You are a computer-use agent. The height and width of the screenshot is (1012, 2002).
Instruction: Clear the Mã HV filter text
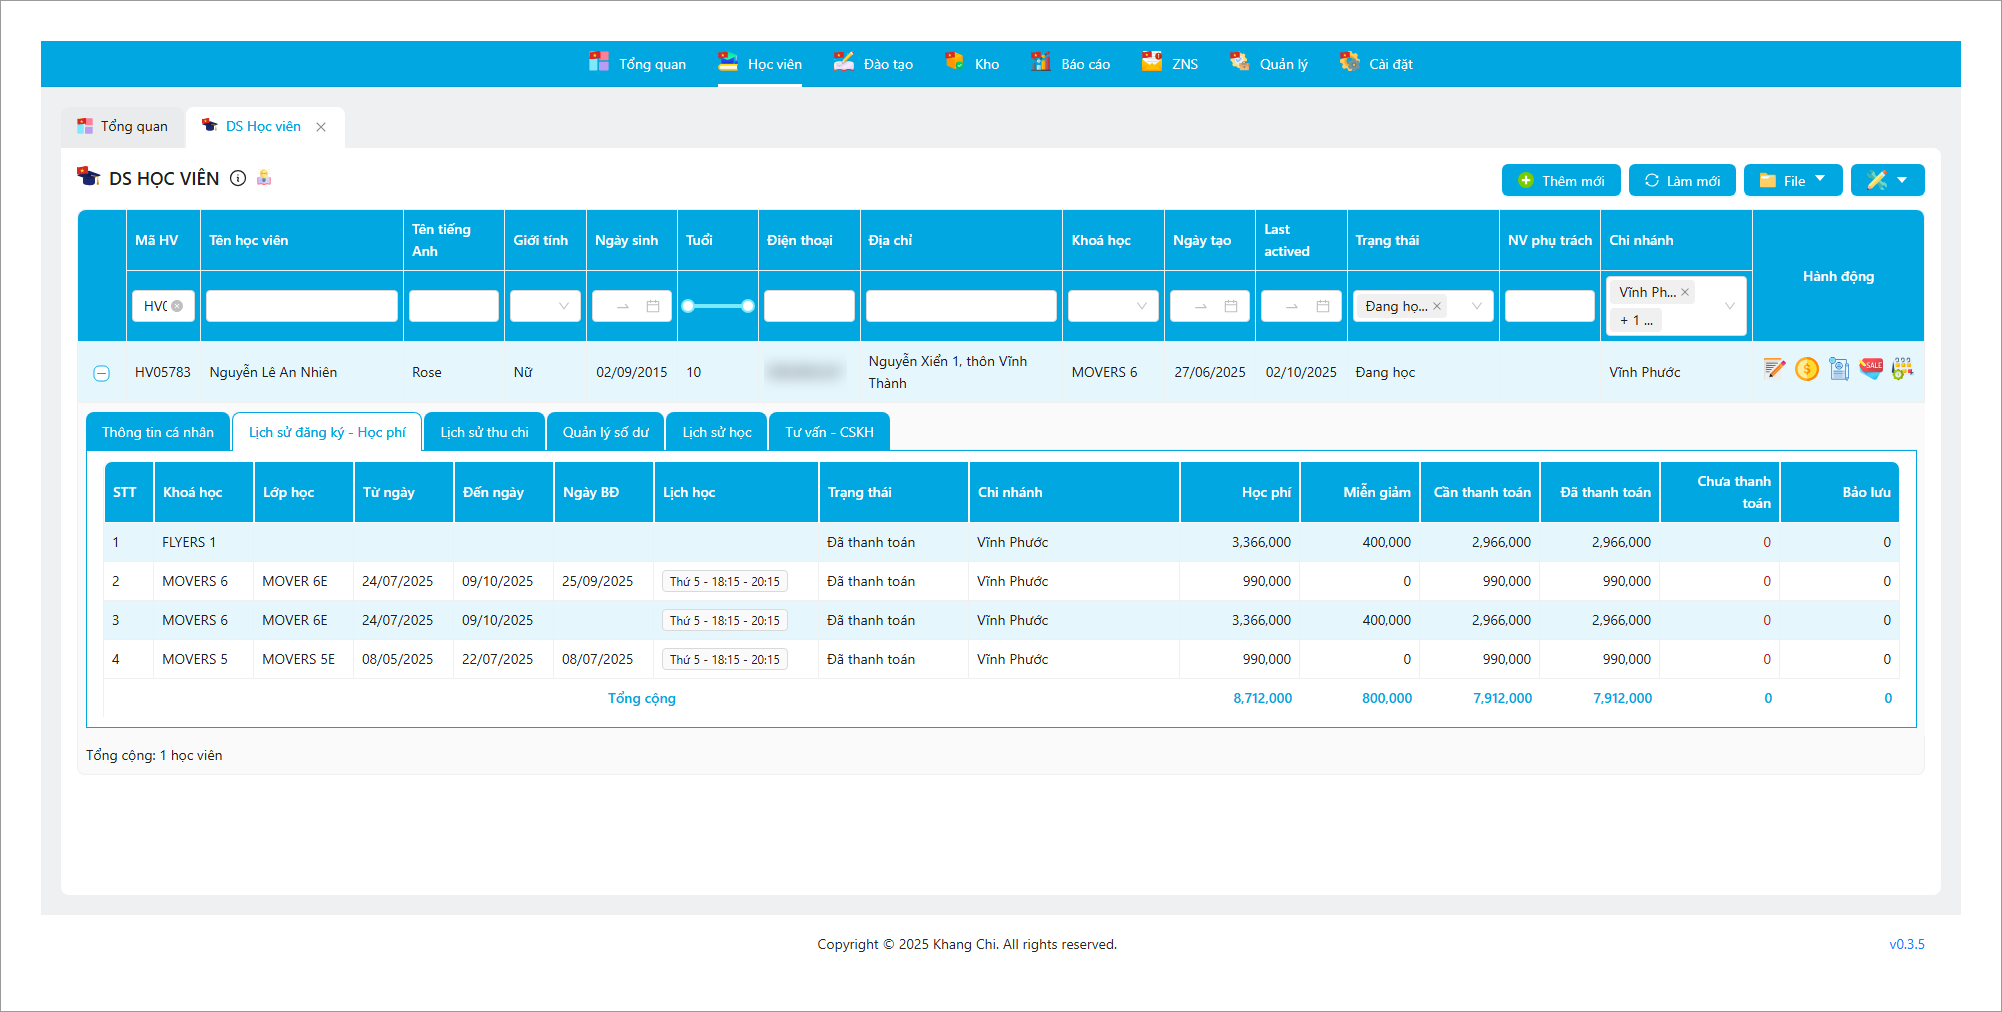click(177, 306)
